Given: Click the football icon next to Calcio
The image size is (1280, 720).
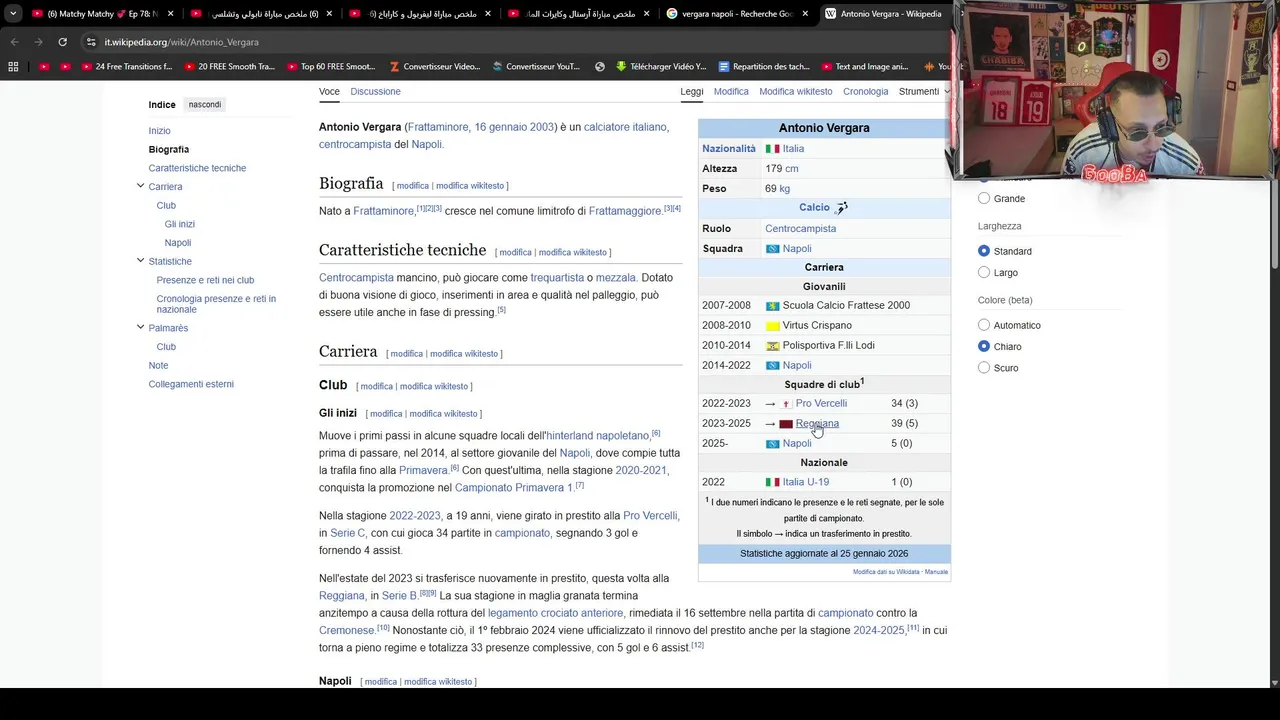Looking at the screenshot, I should (841, 208).
